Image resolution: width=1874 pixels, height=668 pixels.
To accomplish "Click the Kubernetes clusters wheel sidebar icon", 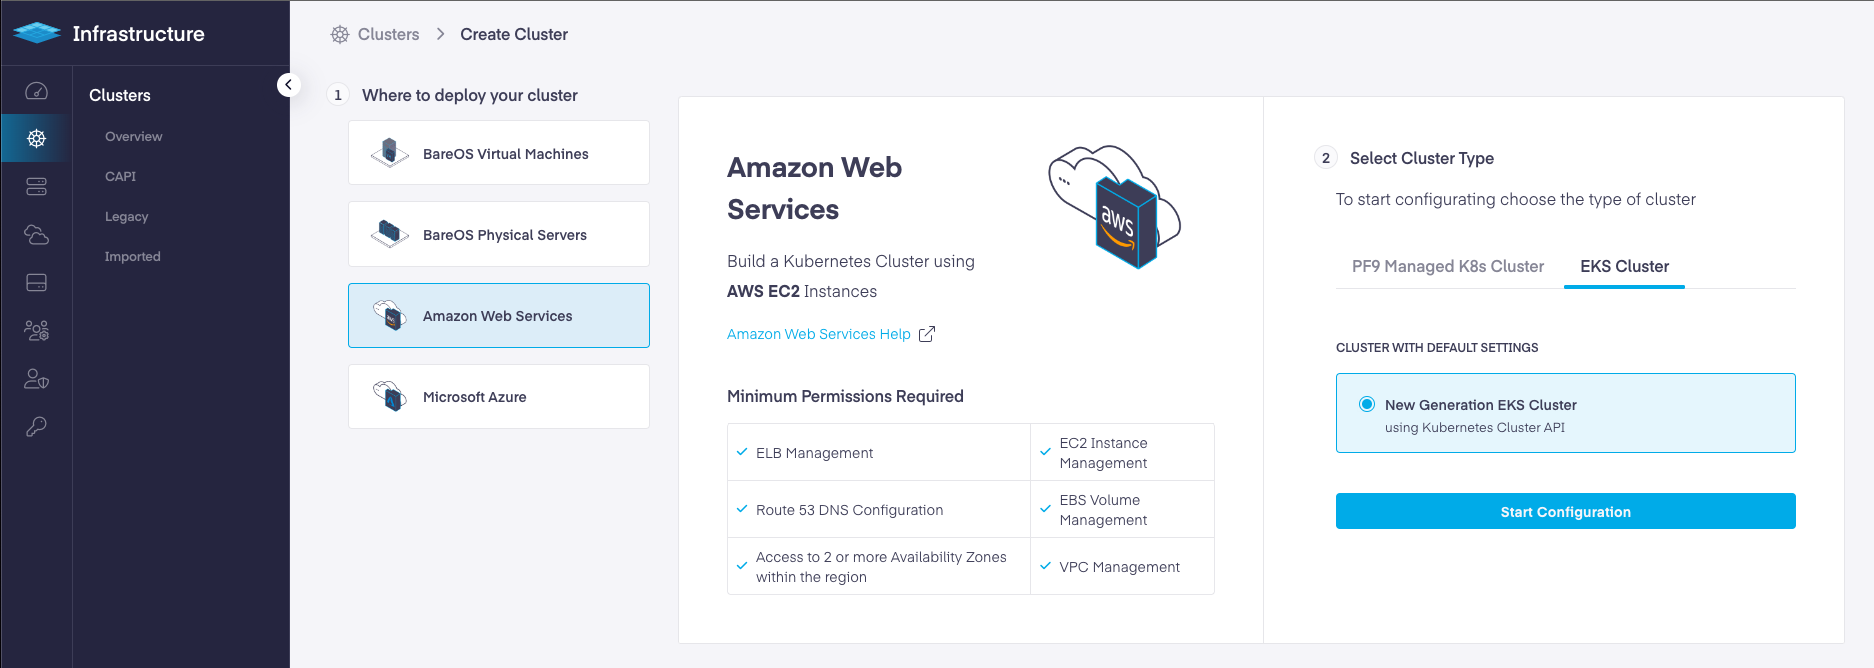I will pyautogui.click(x=36, y=139).
